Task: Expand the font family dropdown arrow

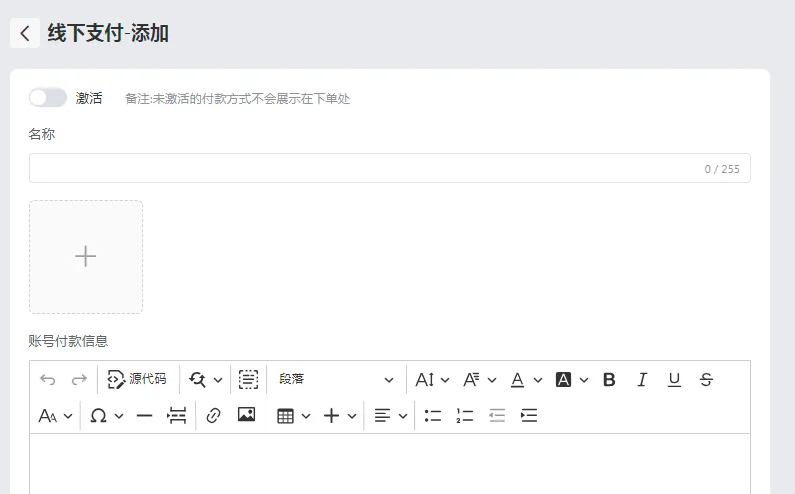Action: coord(492,379)
